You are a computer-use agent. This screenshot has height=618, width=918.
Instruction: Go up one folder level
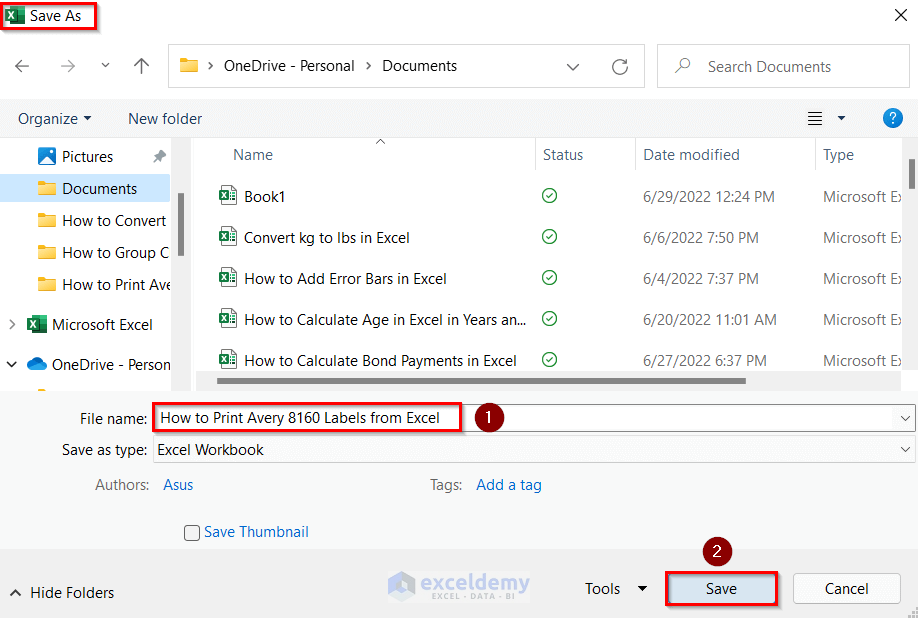tap(141, 66)
